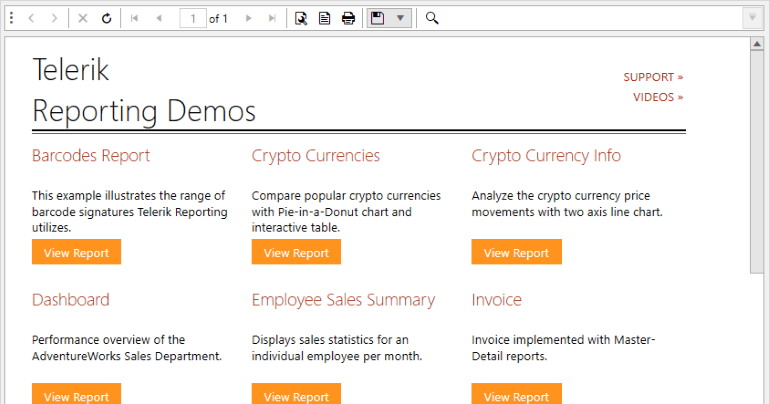The height and width of the screenshot is (404, 770).
Task: View Report for Crypto Currencies
Action: (296, 252)
